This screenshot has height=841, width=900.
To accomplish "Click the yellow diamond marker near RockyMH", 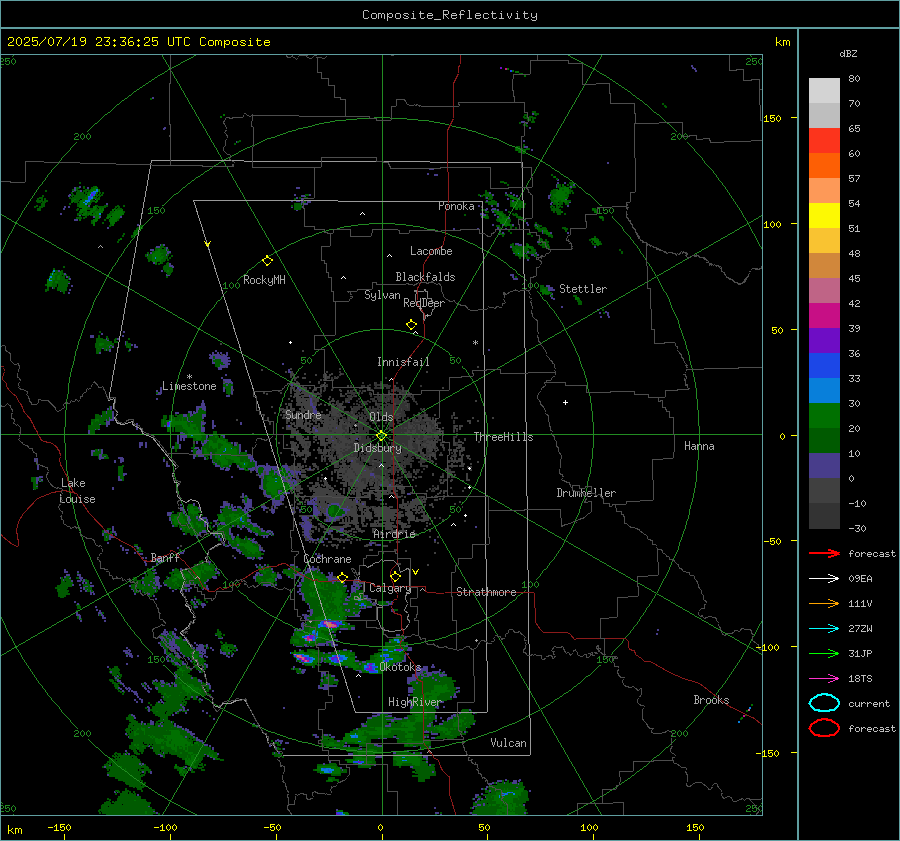I will (267, 261).
